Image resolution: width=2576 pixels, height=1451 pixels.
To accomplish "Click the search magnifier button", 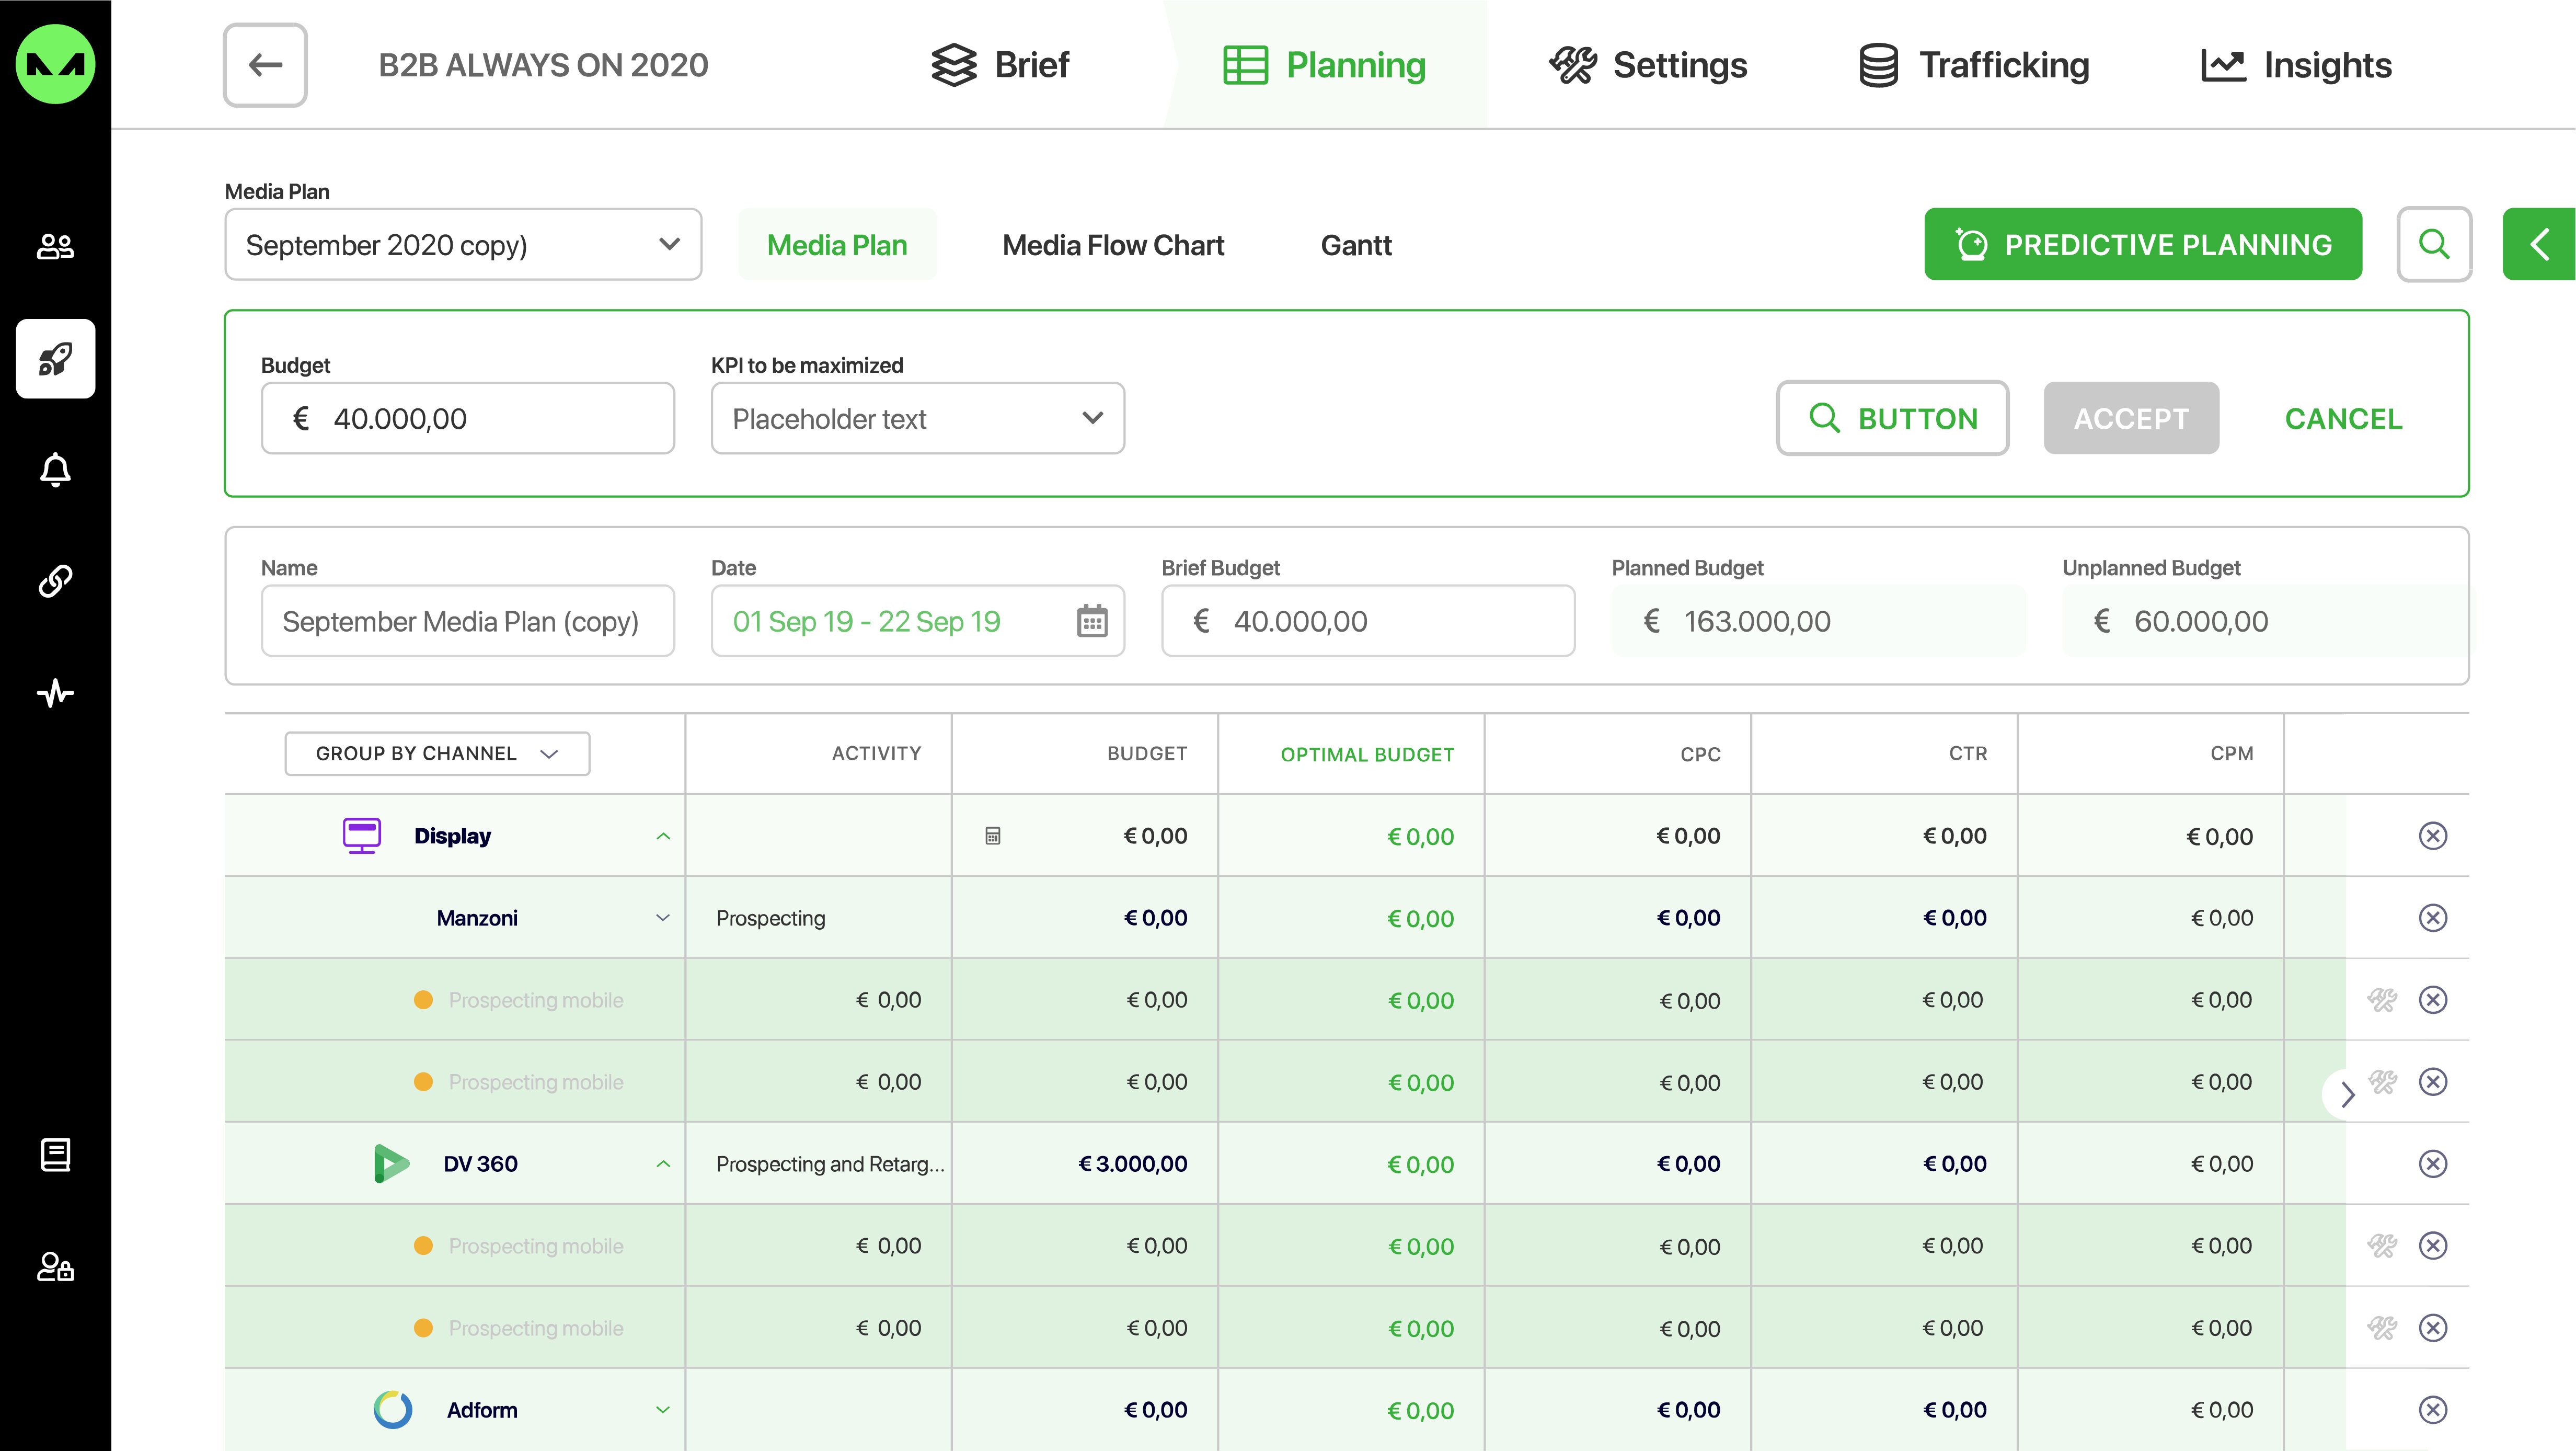I will coord(2434,245).
